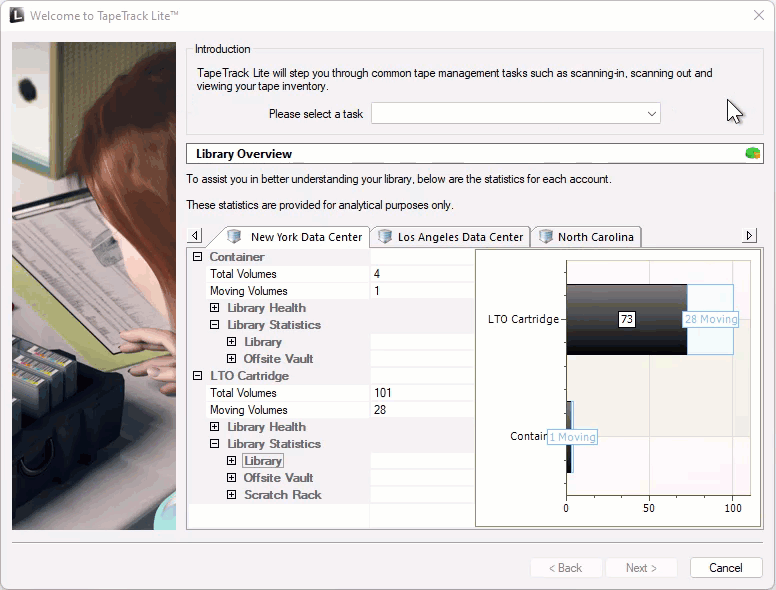Viewport: 776px width, 590px height.
Task: Expand Library Health under LTO Cartridge
Action: 214,427
